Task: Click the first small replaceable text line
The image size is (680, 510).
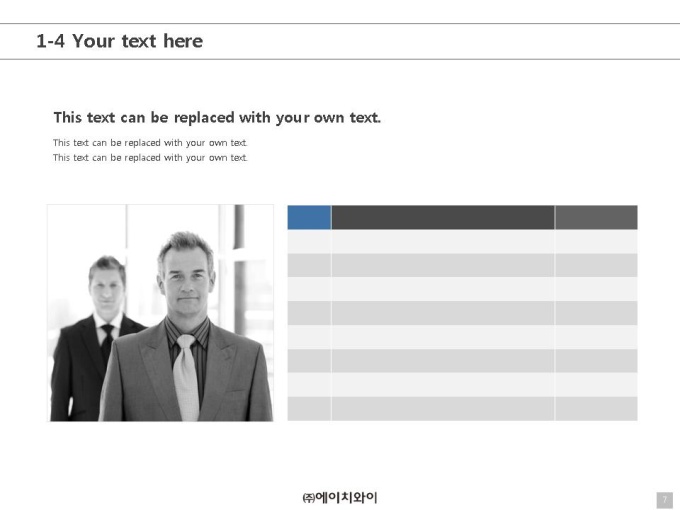Action: (150, 143)
